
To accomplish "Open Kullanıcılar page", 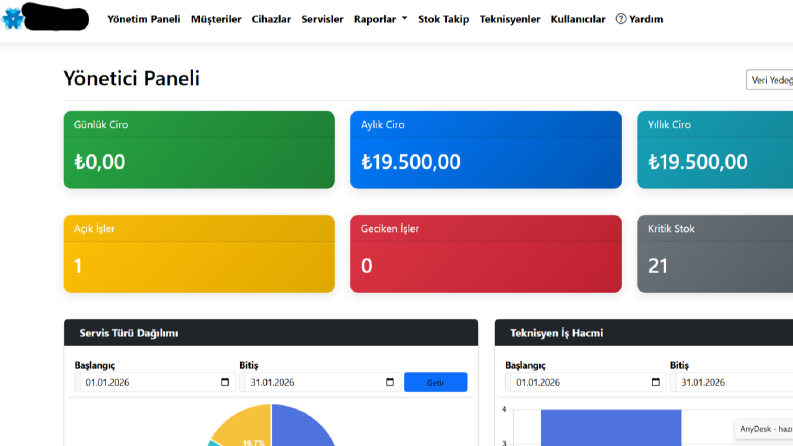I will point(578,19).
